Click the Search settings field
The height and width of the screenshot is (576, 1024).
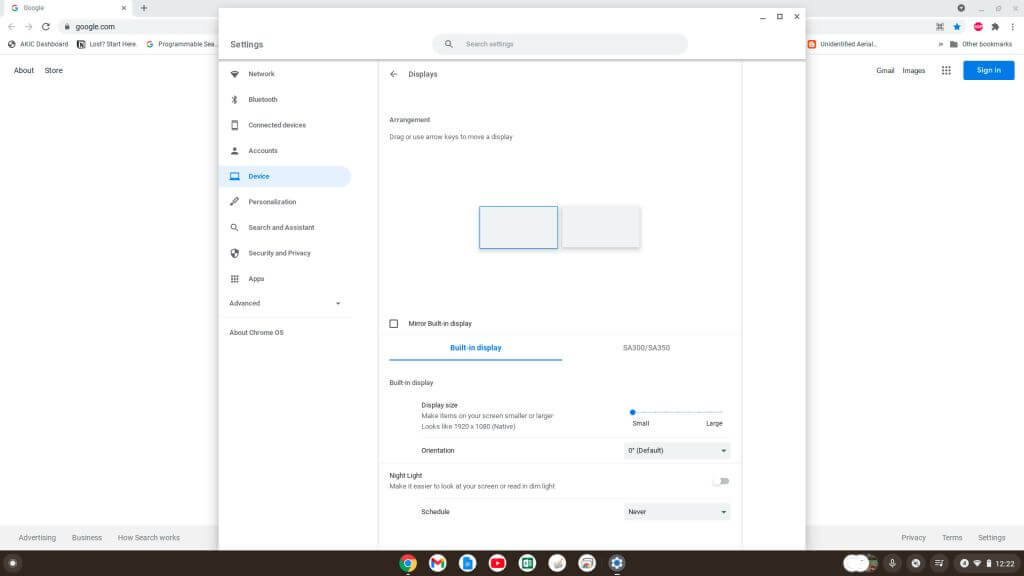click(x=560, y=44)
